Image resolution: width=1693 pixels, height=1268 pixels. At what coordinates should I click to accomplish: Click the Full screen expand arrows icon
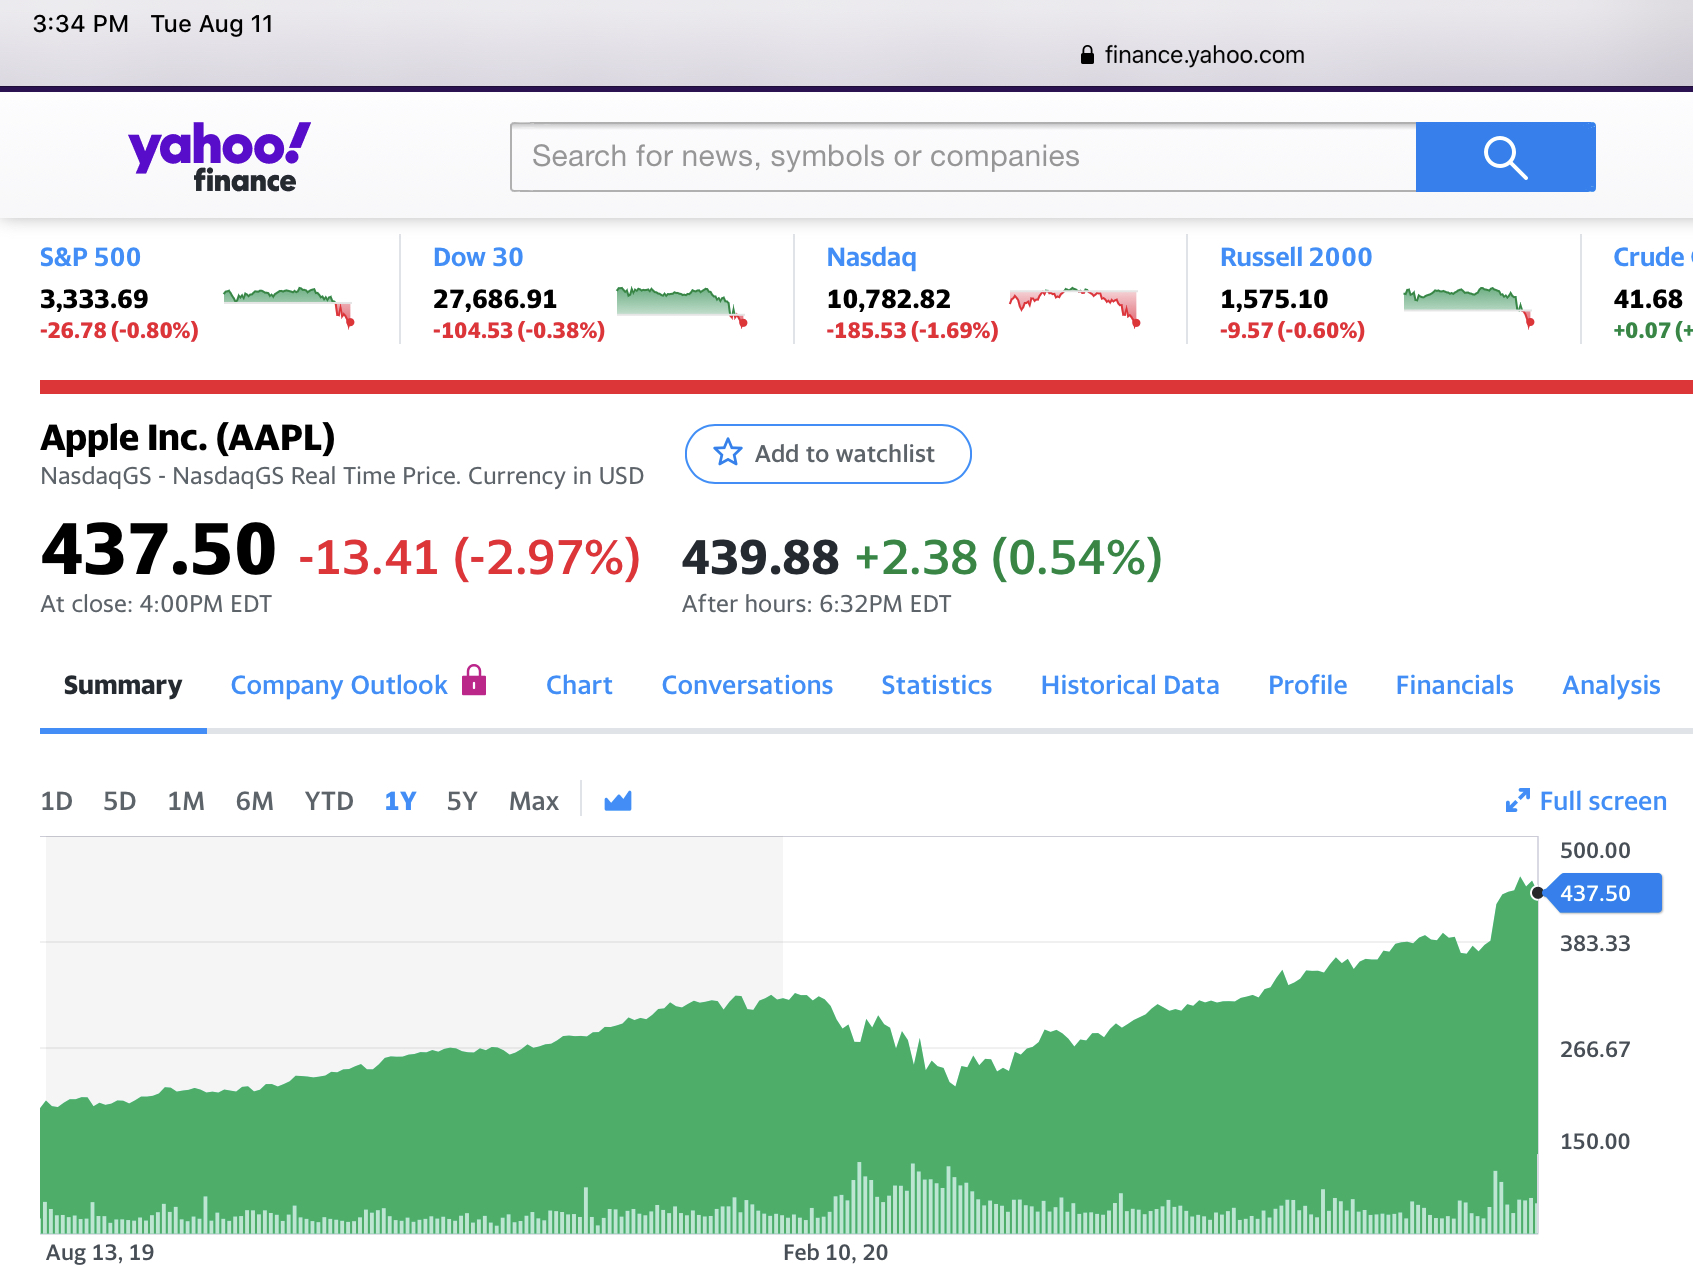click(1517, 801)
